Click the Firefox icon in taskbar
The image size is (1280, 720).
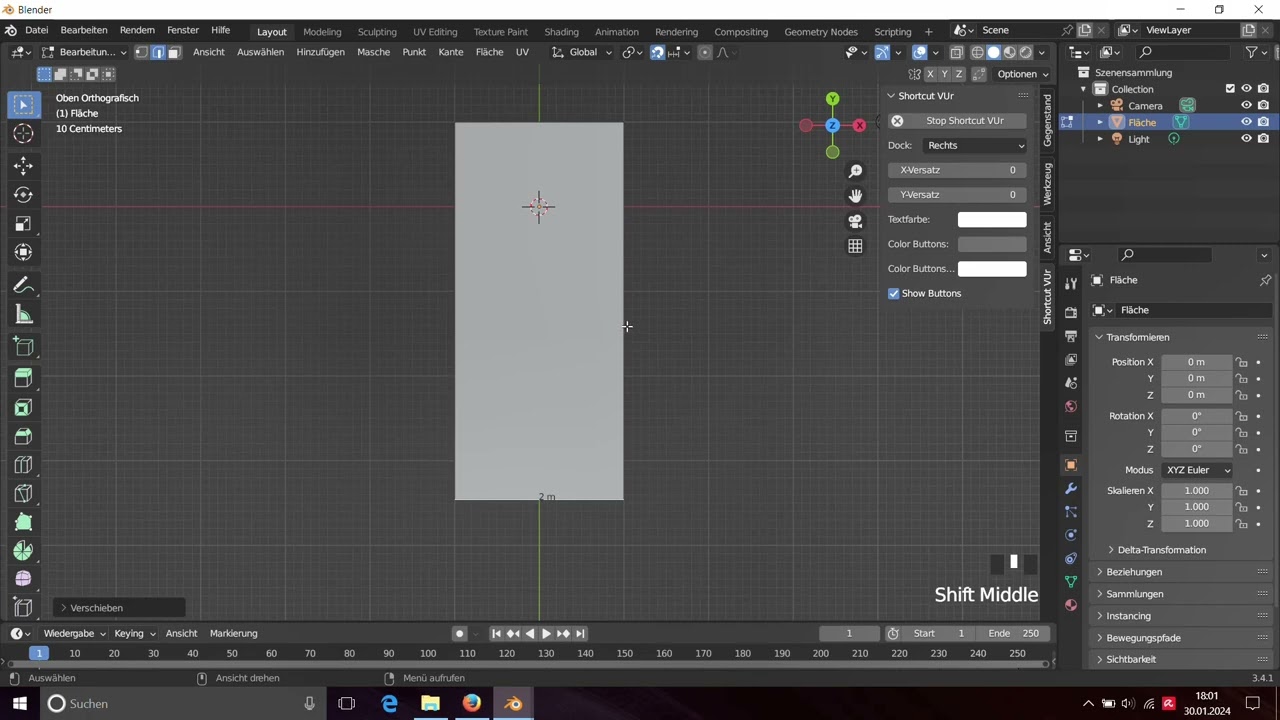pyautogui.click(x=471, y=704)
